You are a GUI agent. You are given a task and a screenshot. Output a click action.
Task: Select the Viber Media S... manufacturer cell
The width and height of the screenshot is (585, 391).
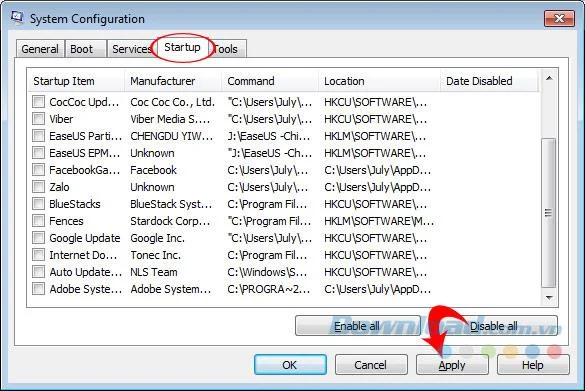(170, 119)
